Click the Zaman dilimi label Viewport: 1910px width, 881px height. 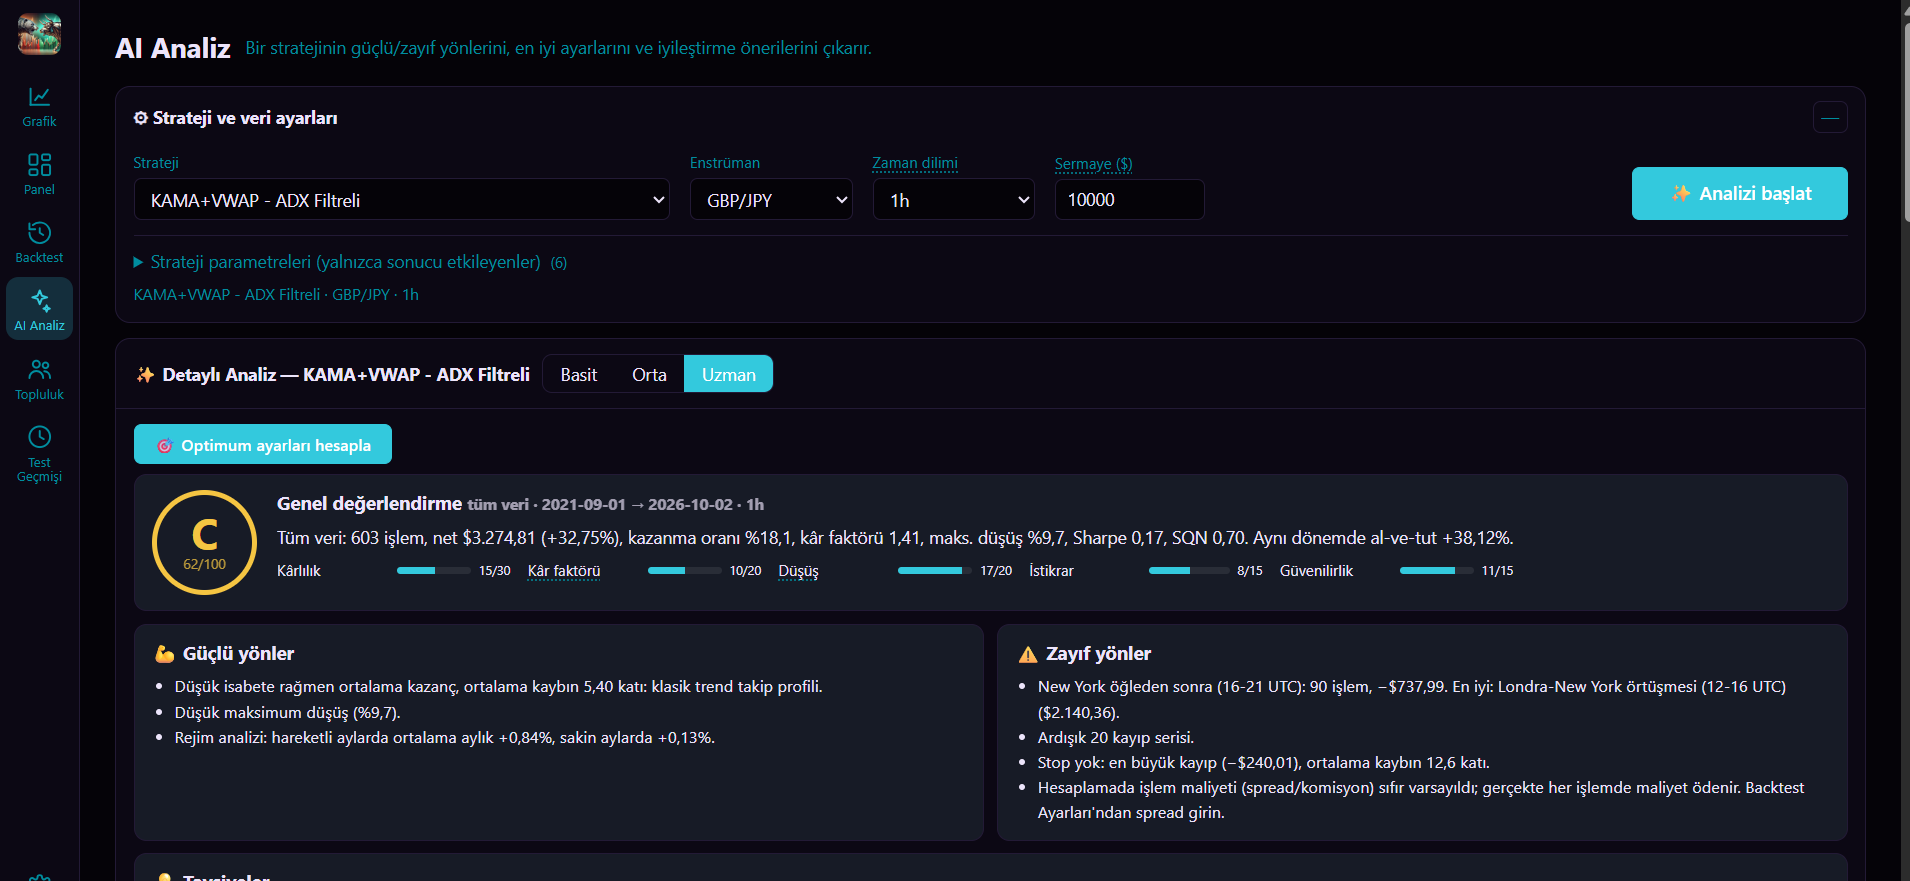click(x=915, y=163)
